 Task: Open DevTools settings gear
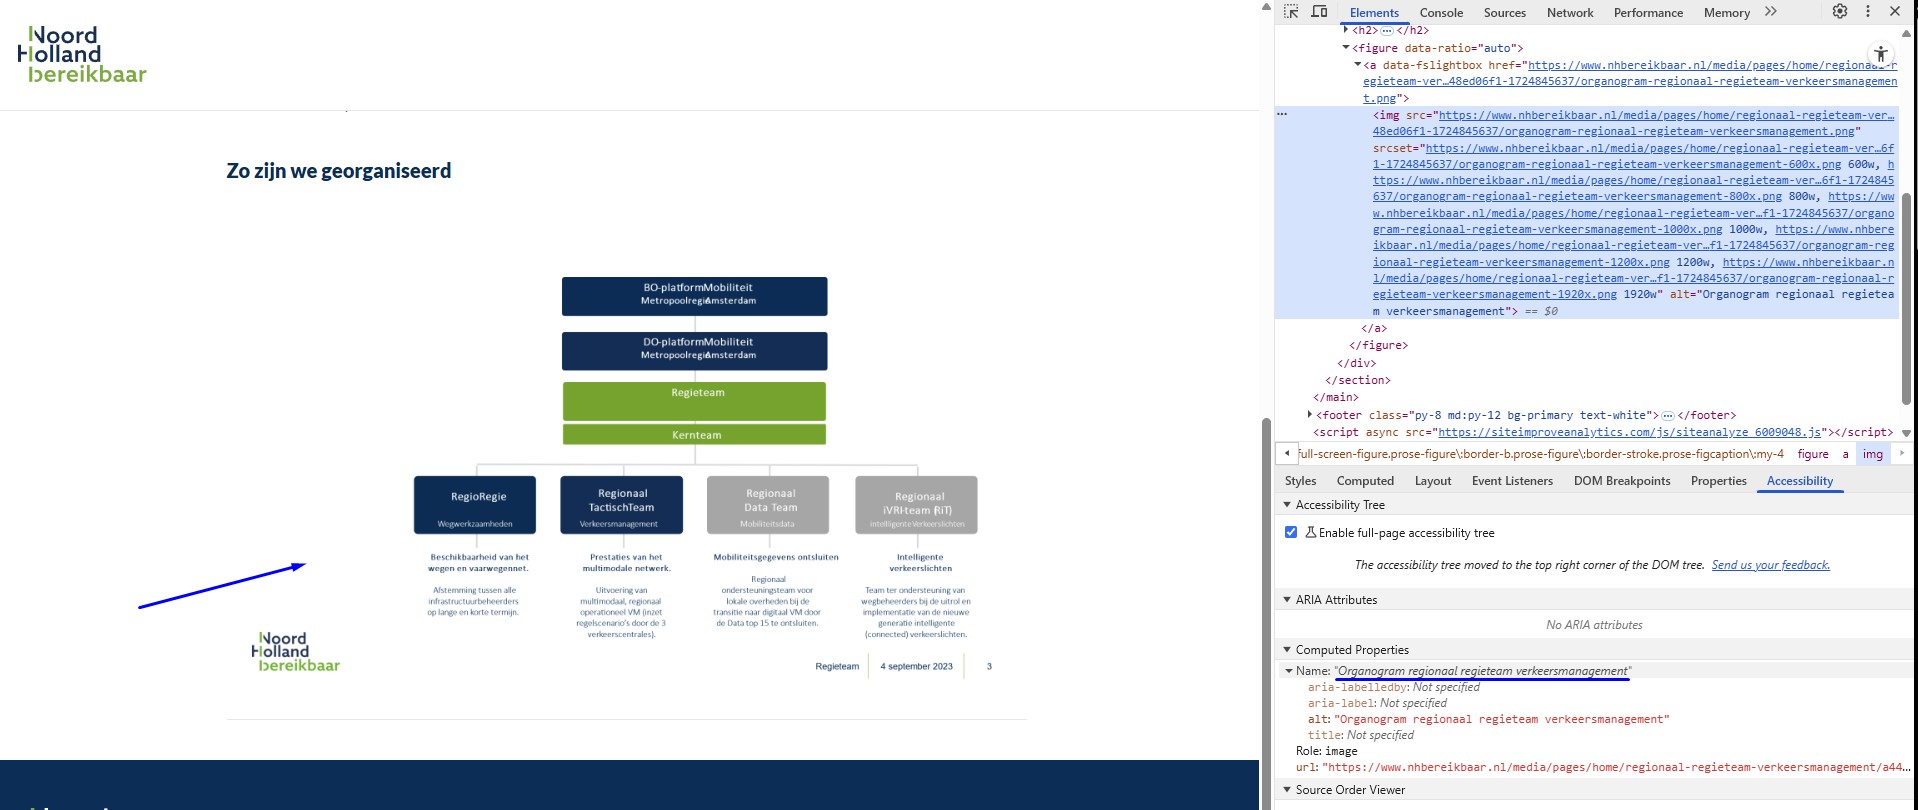[x=1839, y=12]
